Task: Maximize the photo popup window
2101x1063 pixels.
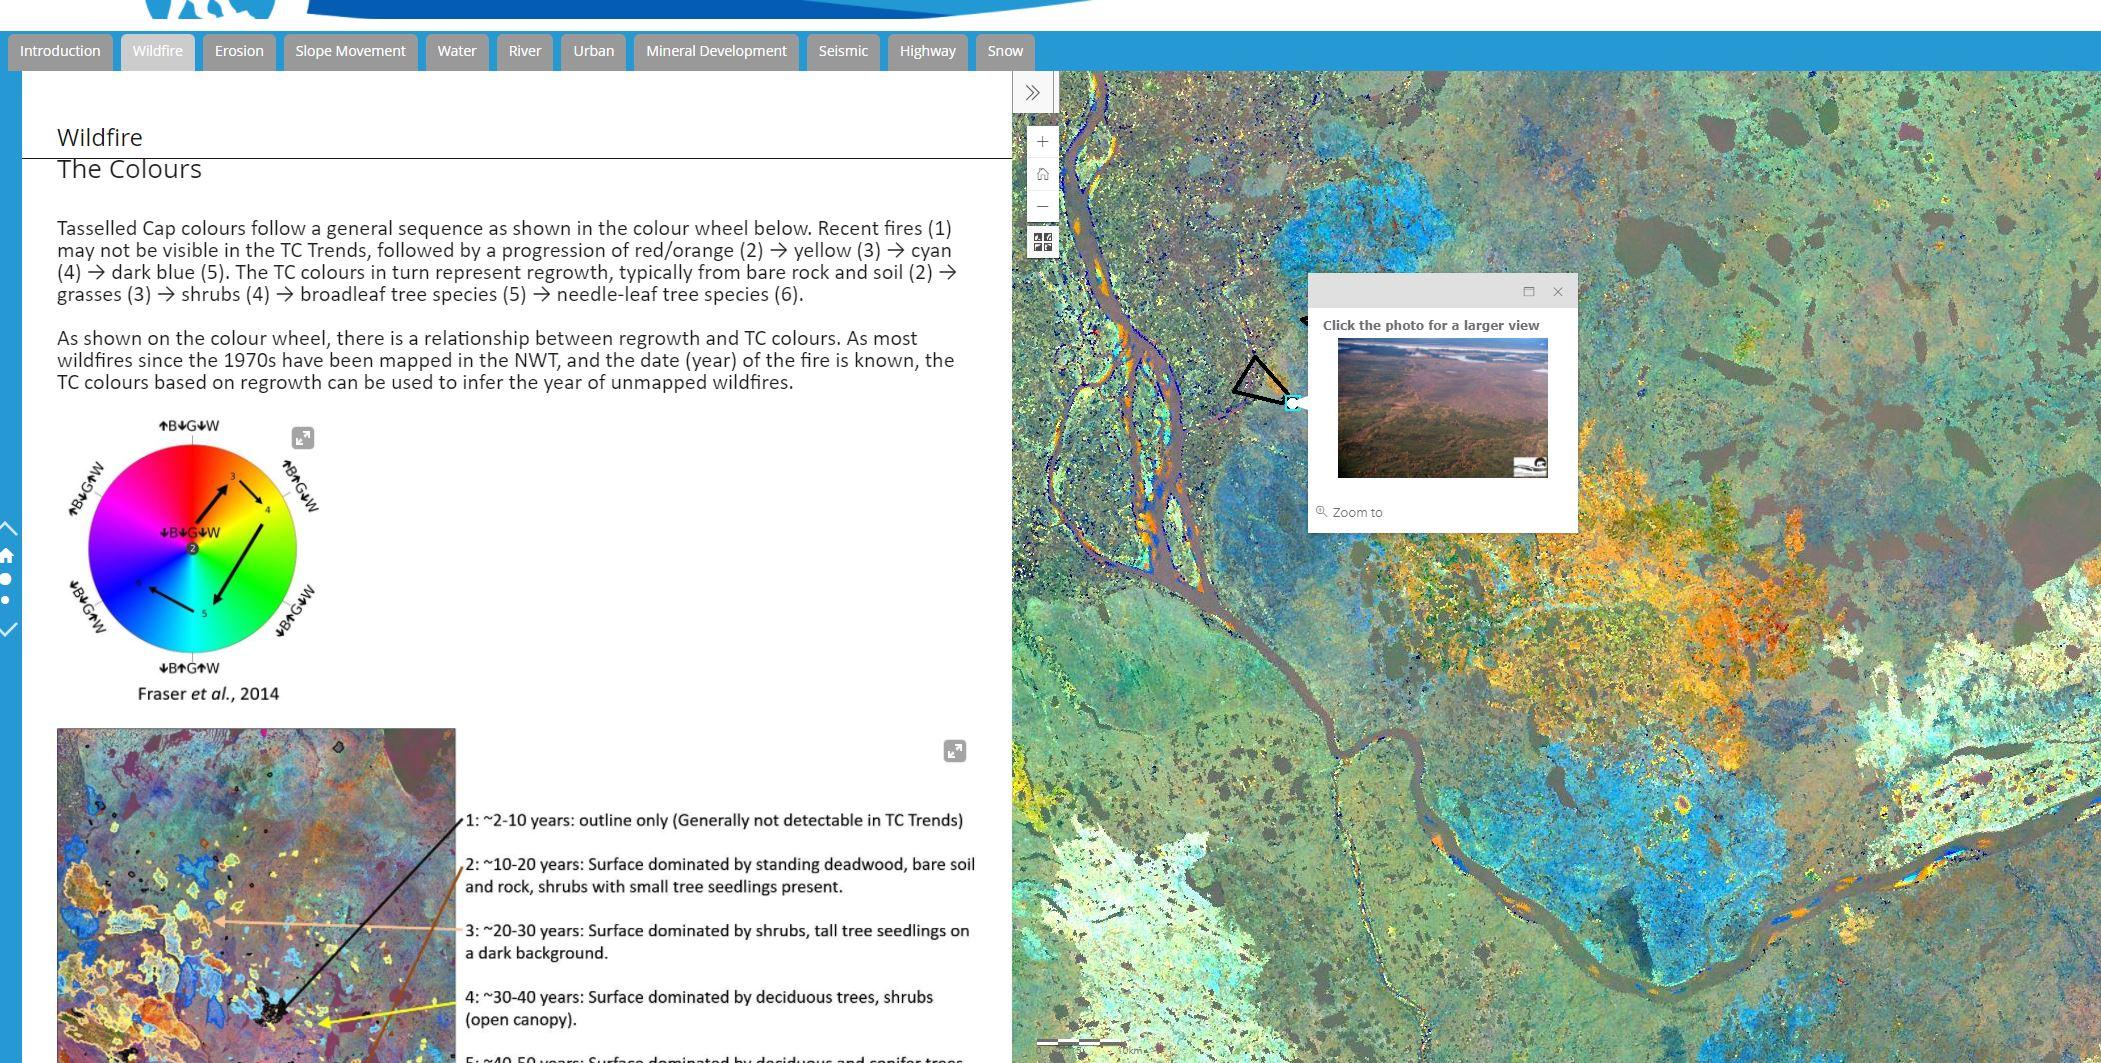Action: [1528, 292]
